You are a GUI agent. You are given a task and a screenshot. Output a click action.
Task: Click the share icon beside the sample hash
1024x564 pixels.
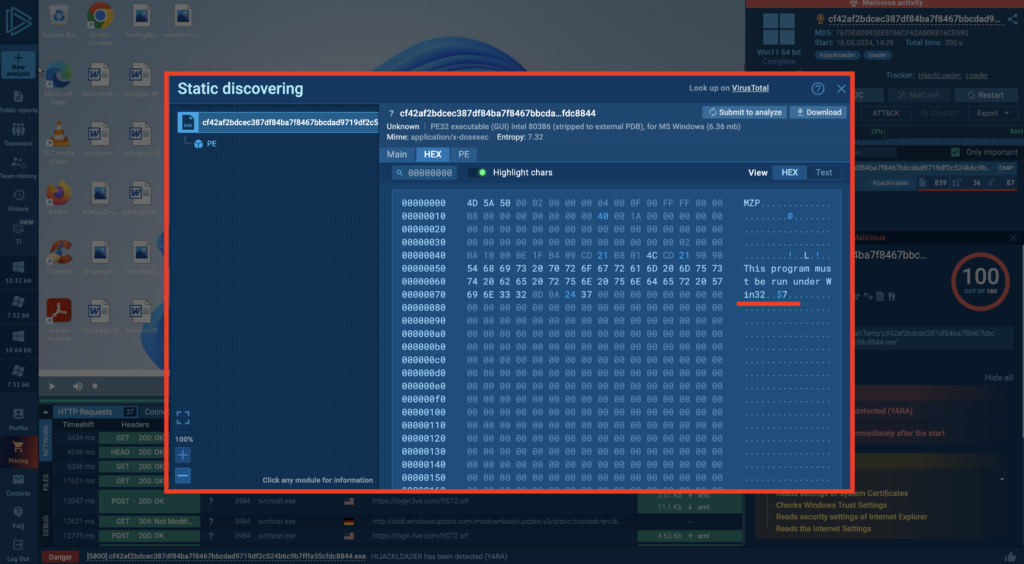[1011, 18]
